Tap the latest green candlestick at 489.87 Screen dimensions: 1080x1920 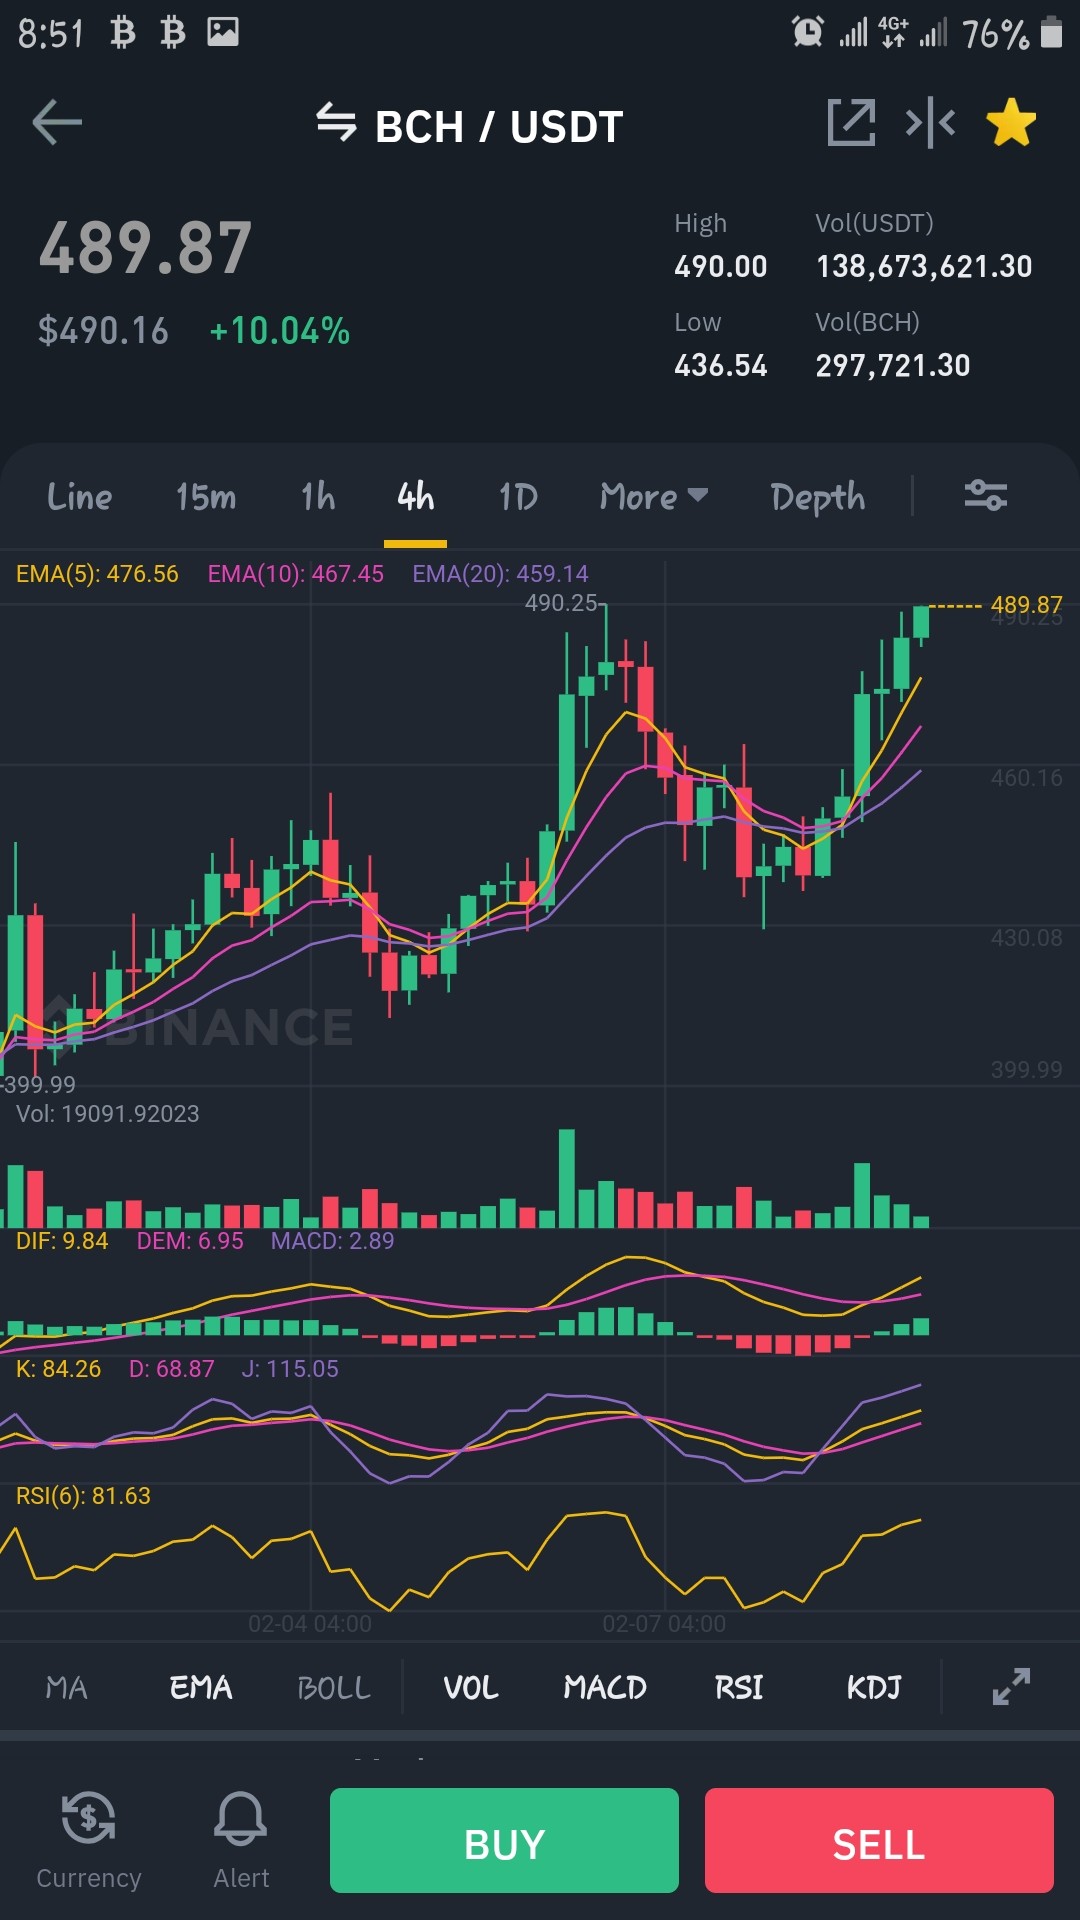click(921, 622)
